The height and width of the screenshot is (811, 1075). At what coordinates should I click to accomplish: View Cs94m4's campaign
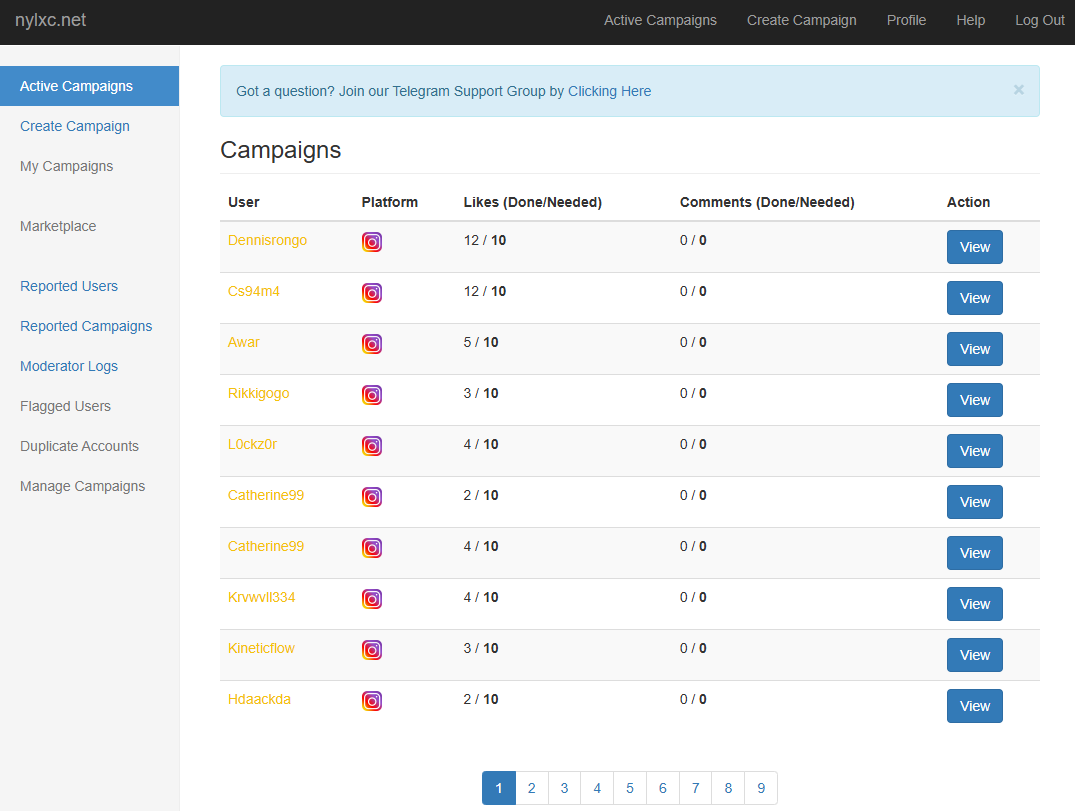click(x=974, y=298)
